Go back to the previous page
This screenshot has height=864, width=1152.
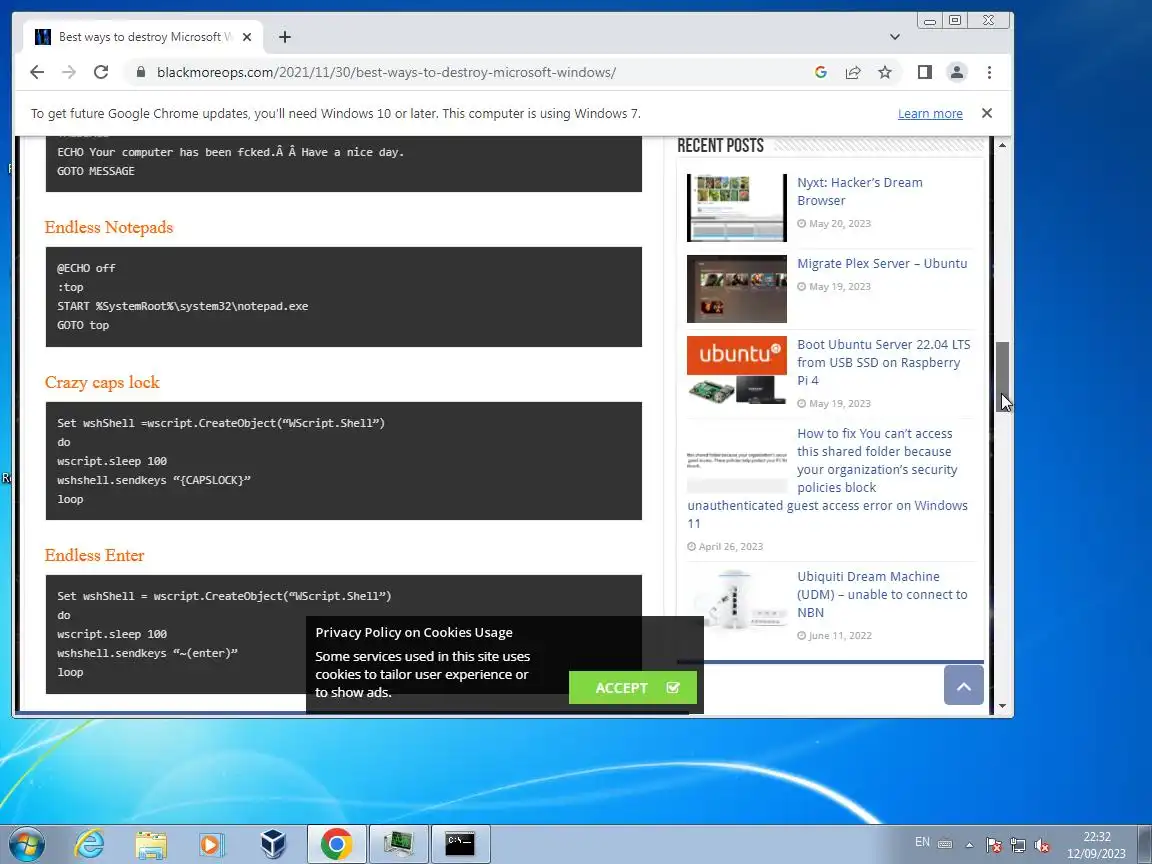coord(37,72)
